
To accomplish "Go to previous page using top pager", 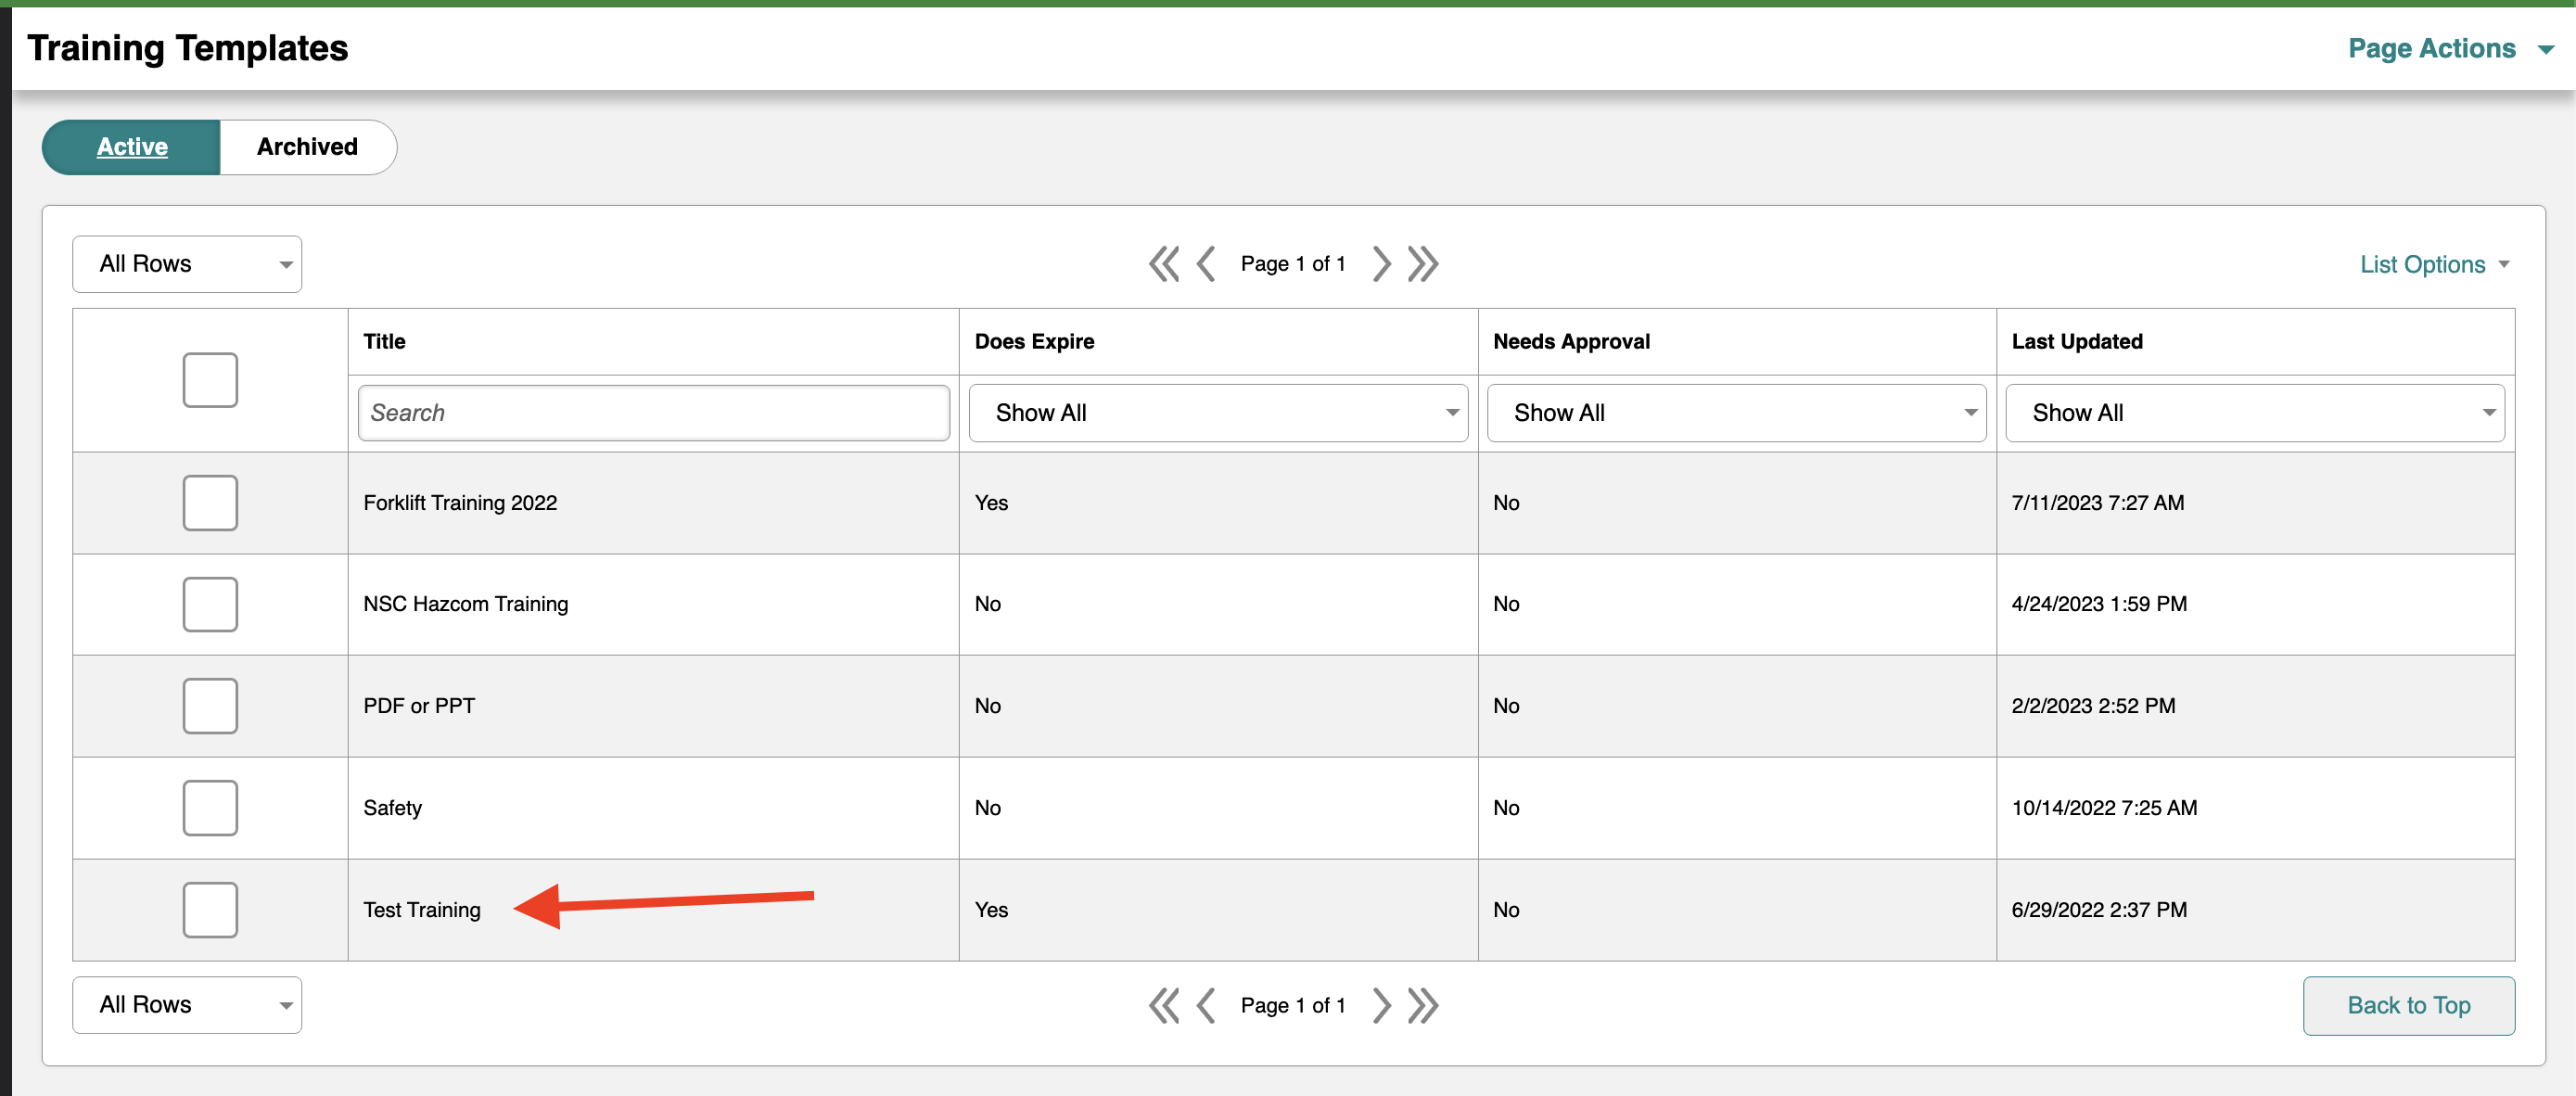I will pos(1206,264).
